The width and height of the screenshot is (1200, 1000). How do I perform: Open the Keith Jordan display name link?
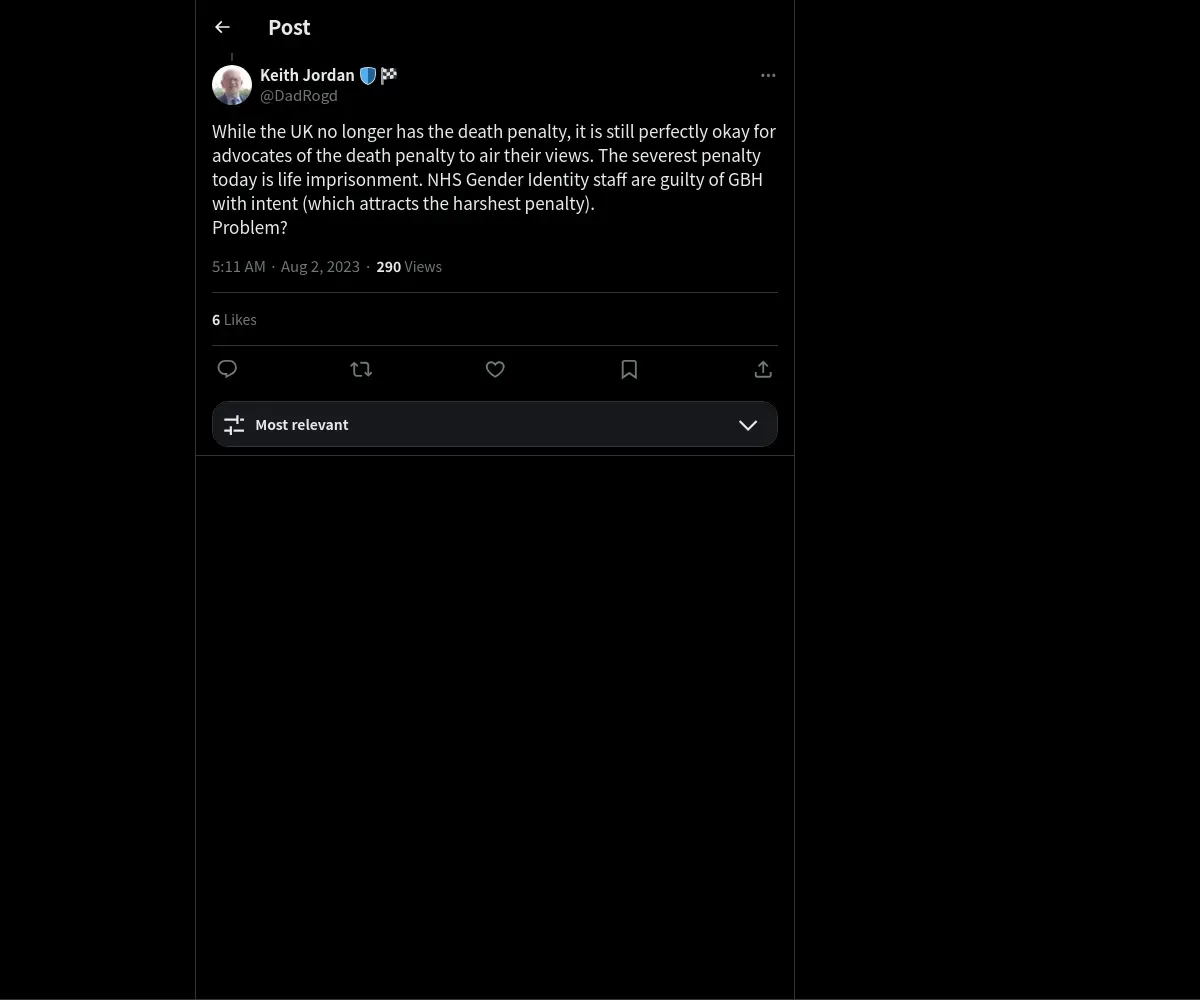coord(307,75)
